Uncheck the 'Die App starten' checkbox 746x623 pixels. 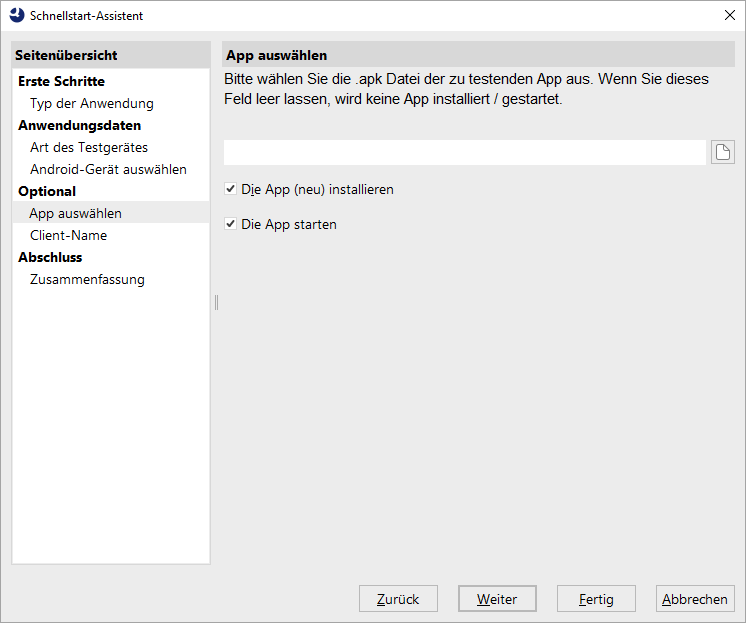coord(231,225)
